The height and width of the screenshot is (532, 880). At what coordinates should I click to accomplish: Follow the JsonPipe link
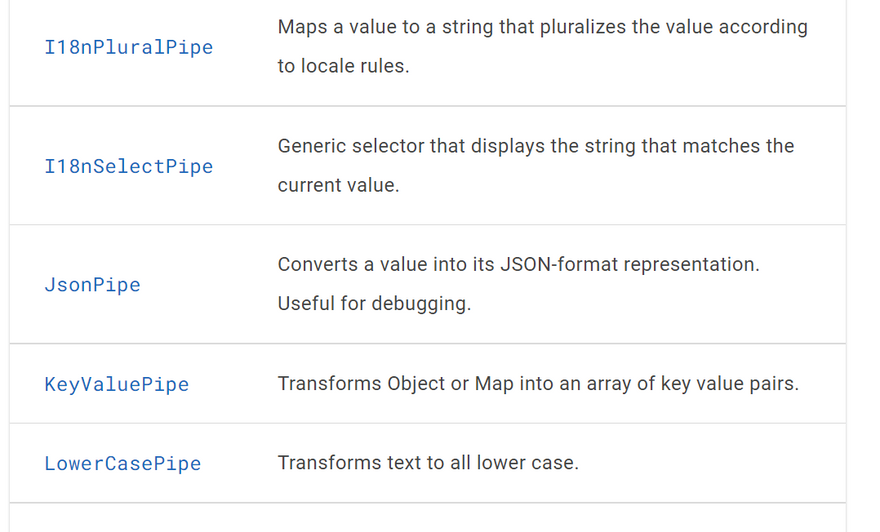pyautogui.click(x=92, y=285)
